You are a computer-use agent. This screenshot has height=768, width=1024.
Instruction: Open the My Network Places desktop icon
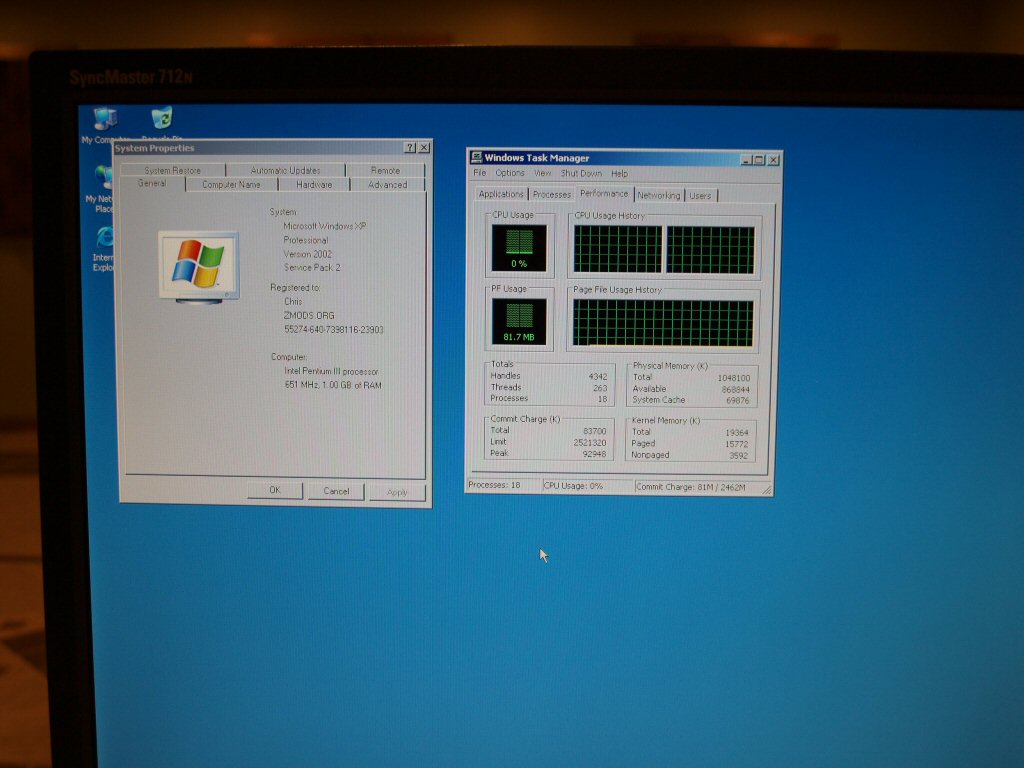[x=101, y=188]
